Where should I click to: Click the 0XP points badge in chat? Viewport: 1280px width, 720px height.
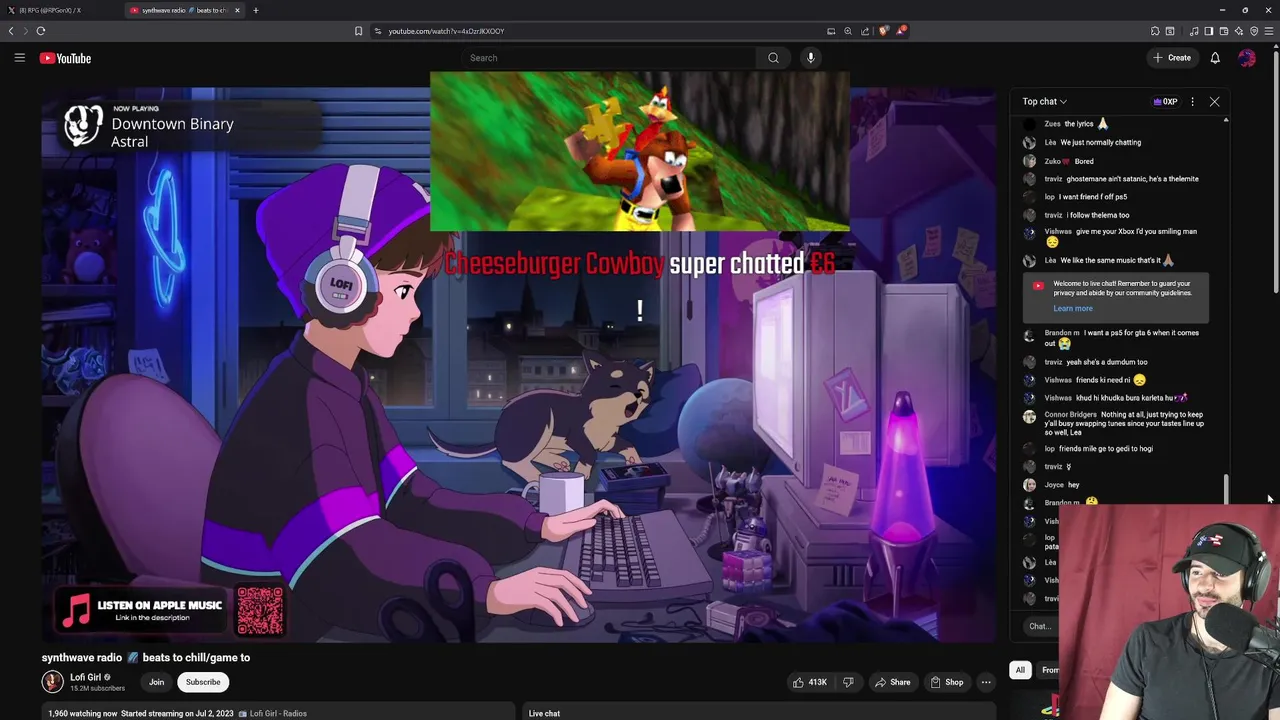point(1166,101)
